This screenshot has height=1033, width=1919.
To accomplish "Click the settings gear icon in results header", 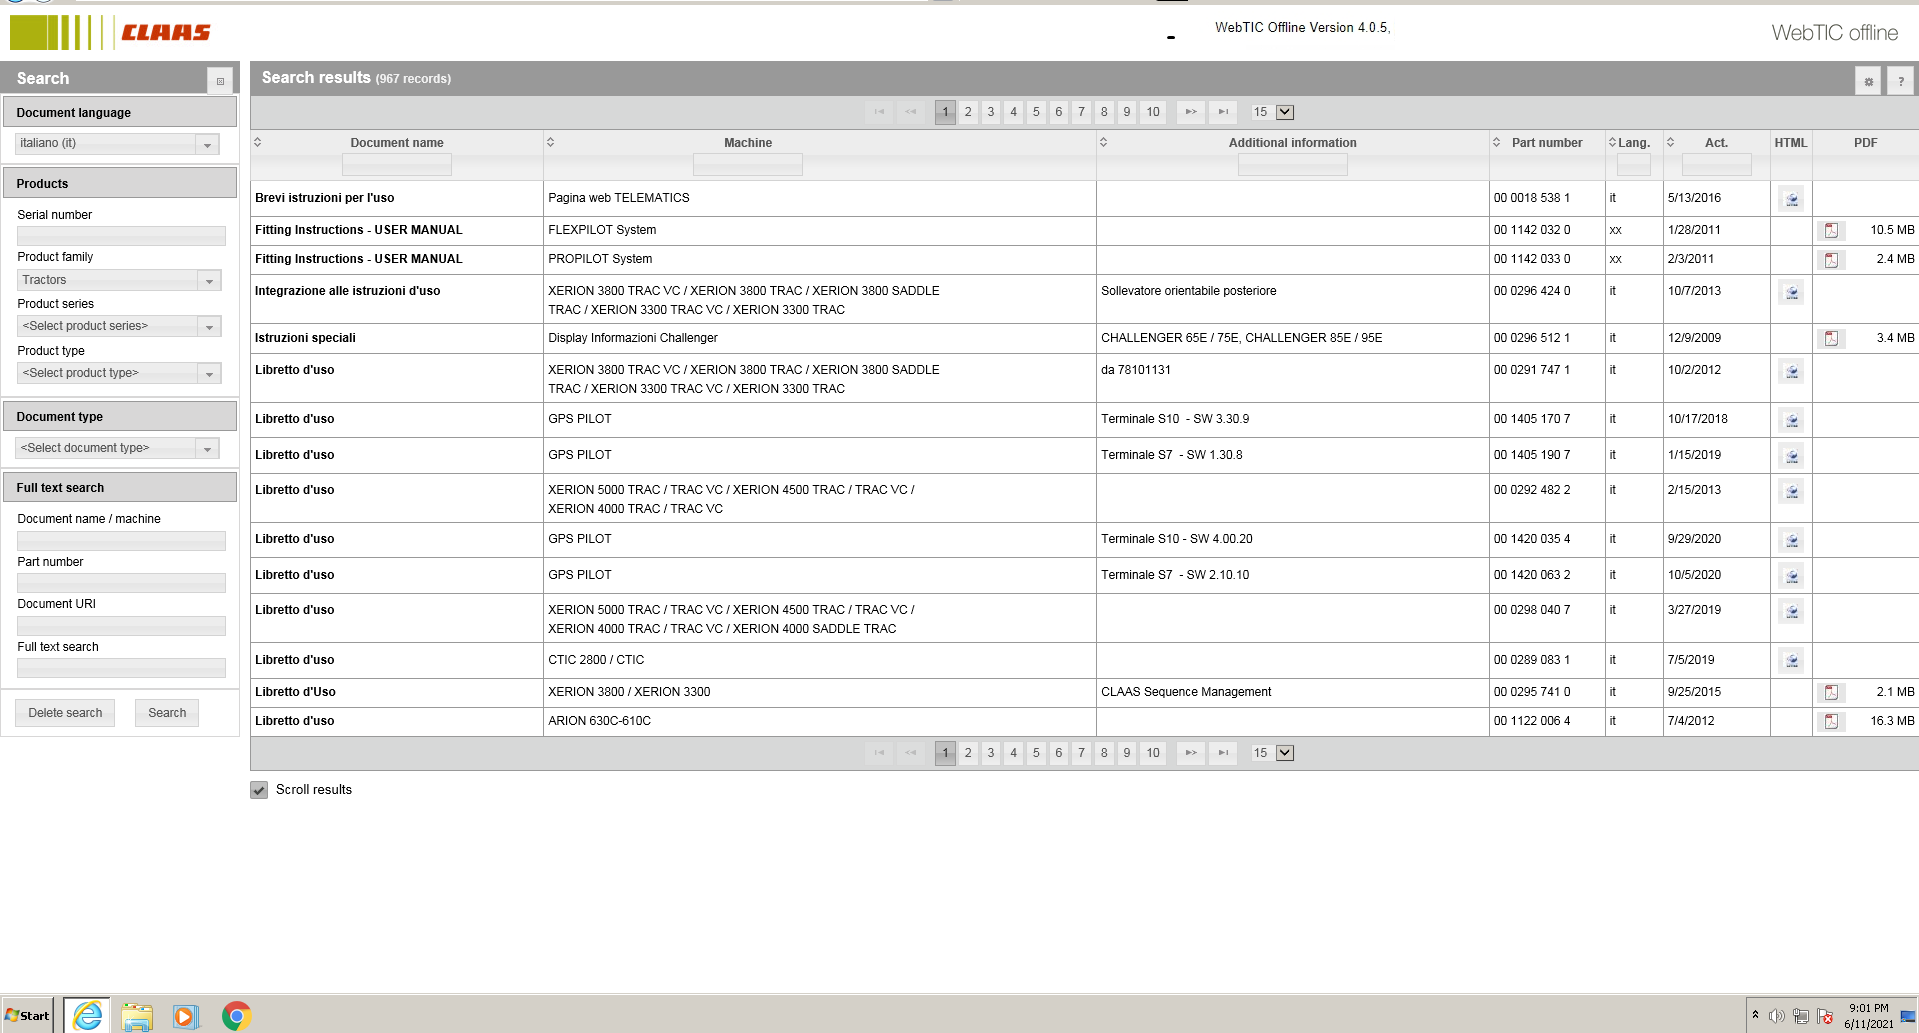I will [1868, 81].
